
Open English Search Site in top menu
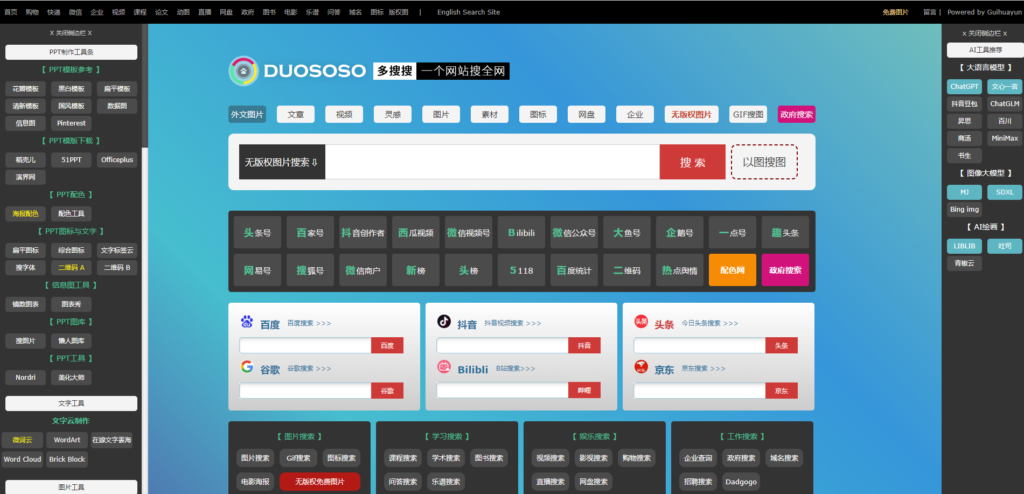pyautogui.click(x=468, y=12)
